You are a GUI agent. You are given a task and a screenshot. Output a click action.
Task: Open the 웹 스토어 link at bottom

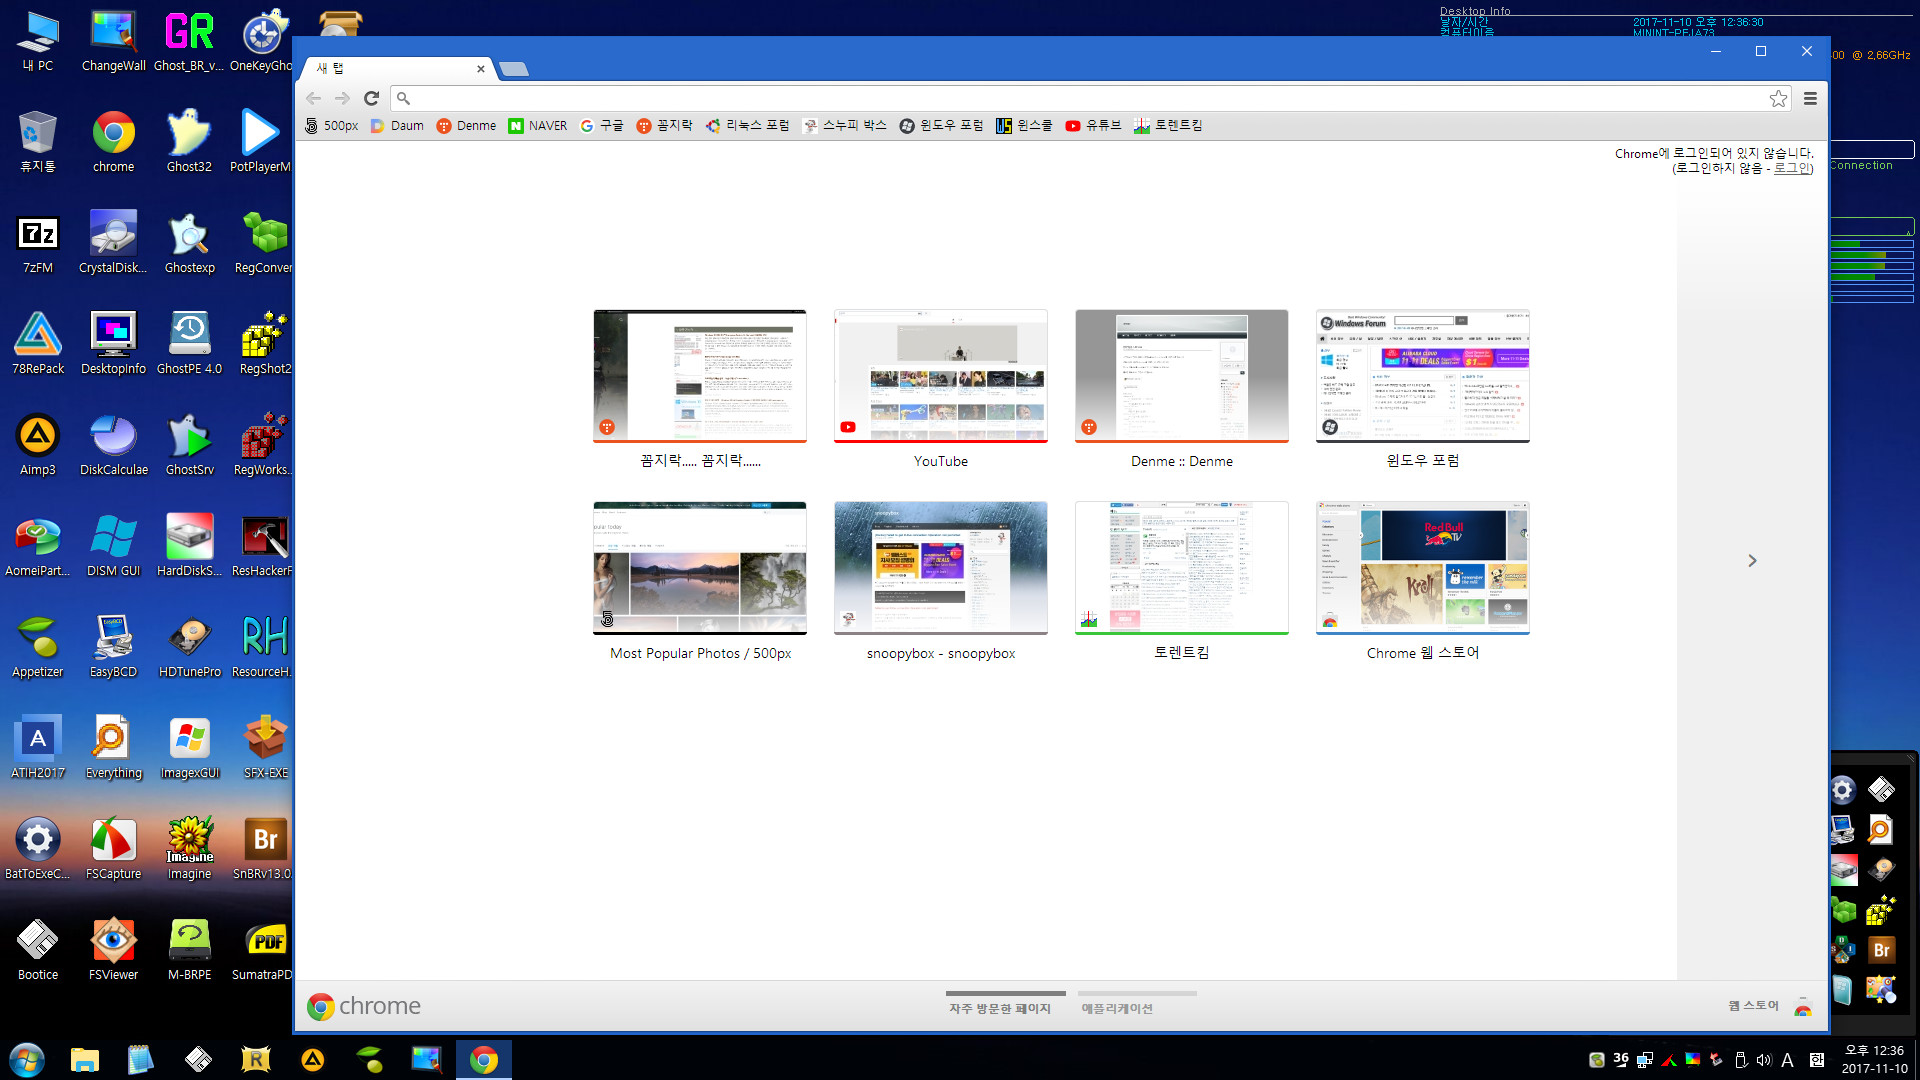(1770, 1006)
